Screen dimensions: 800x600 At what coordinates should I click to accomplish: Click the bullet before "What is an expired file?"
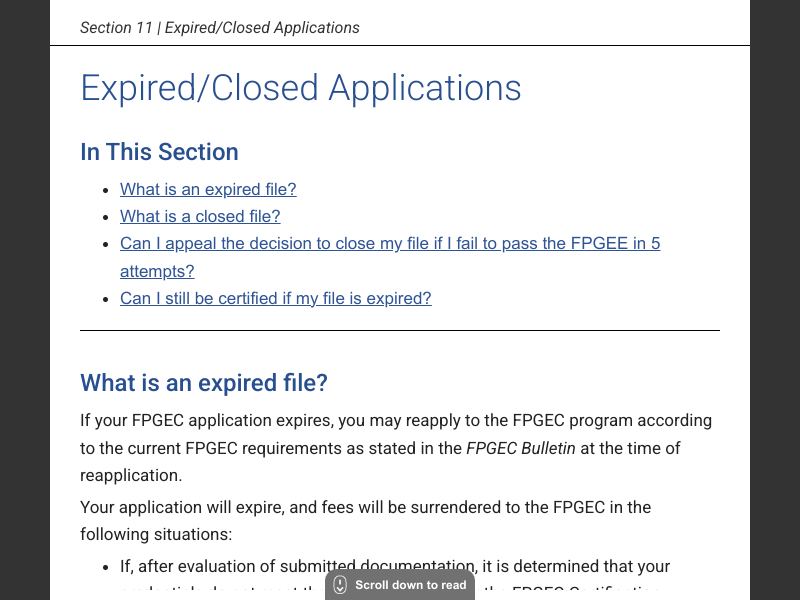(x=106, y=190)
